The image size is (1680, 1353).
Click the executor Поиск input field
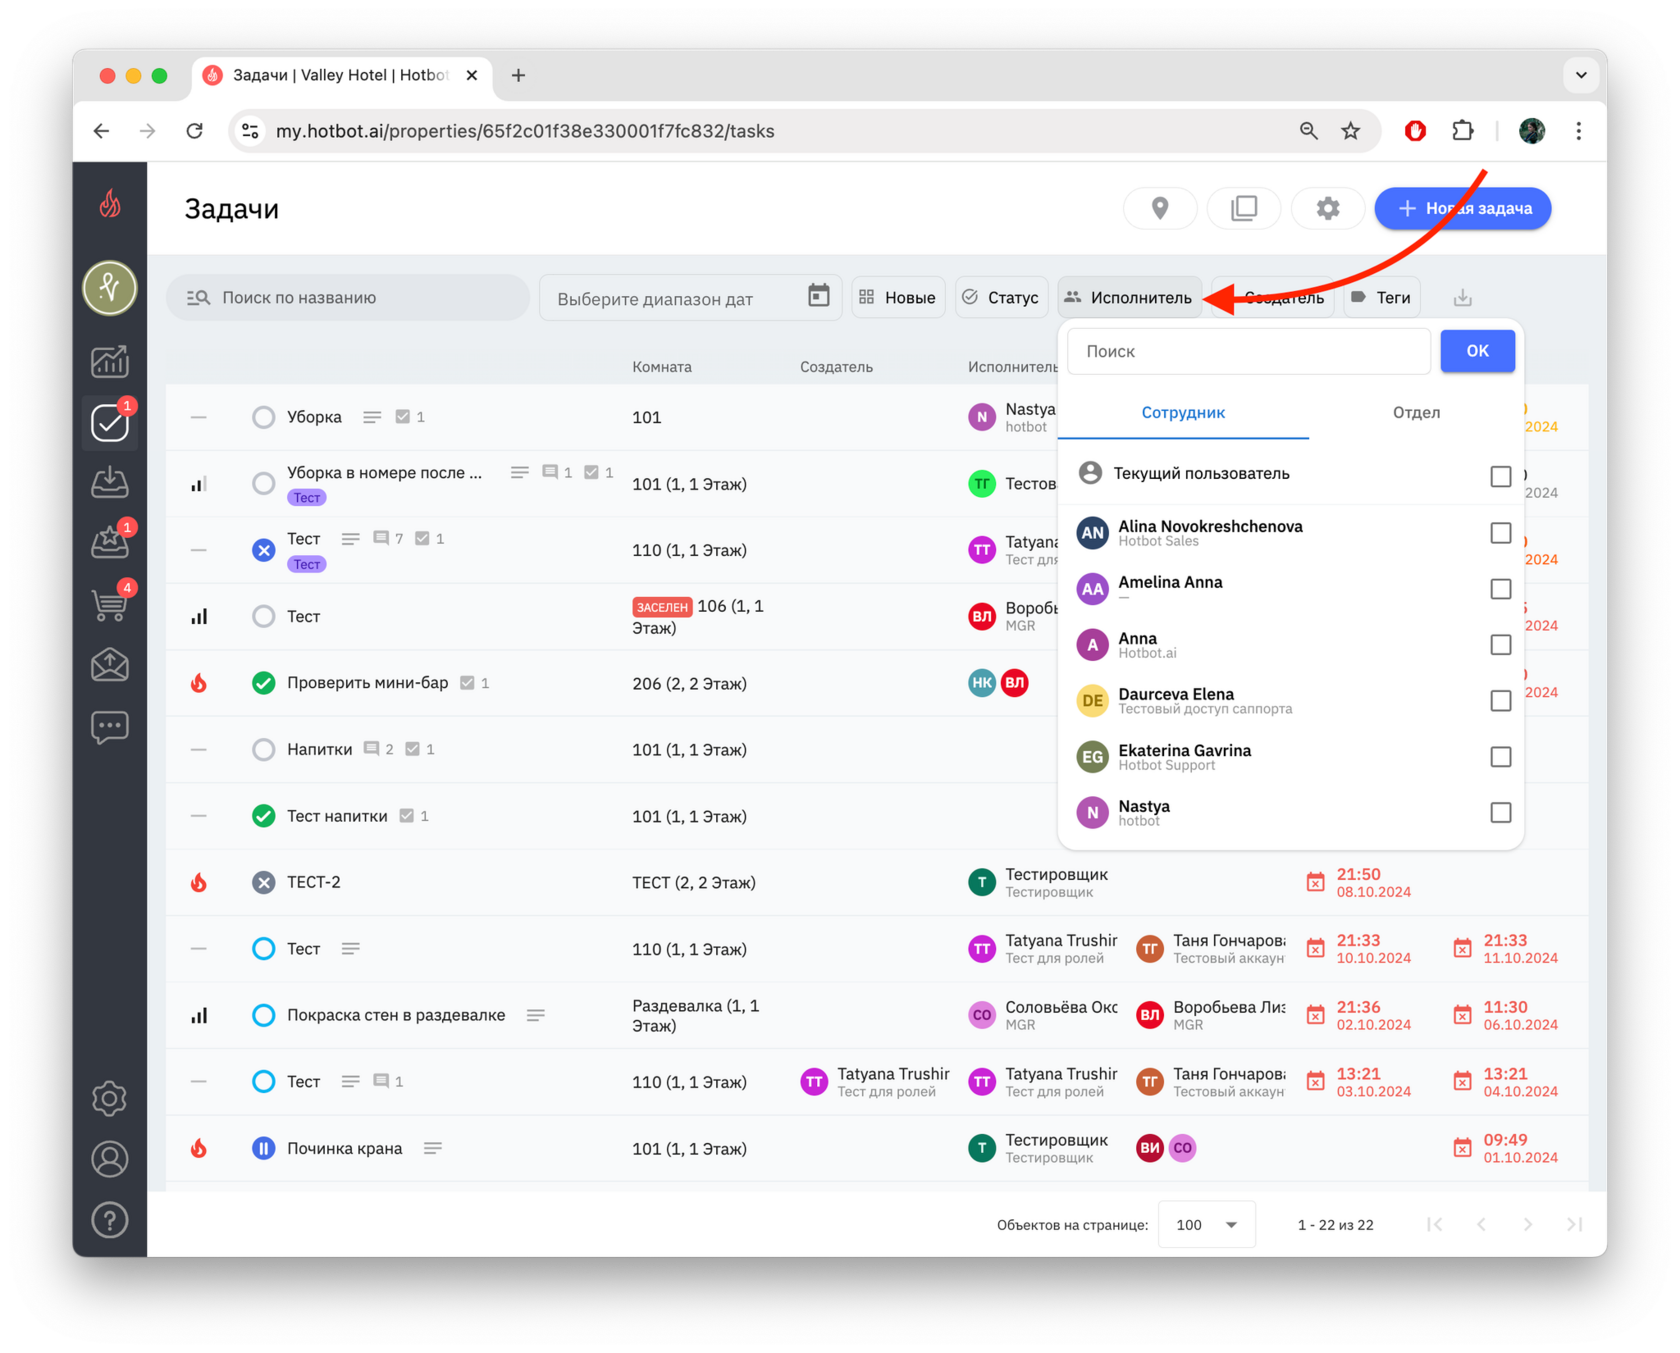(1249, 351)
